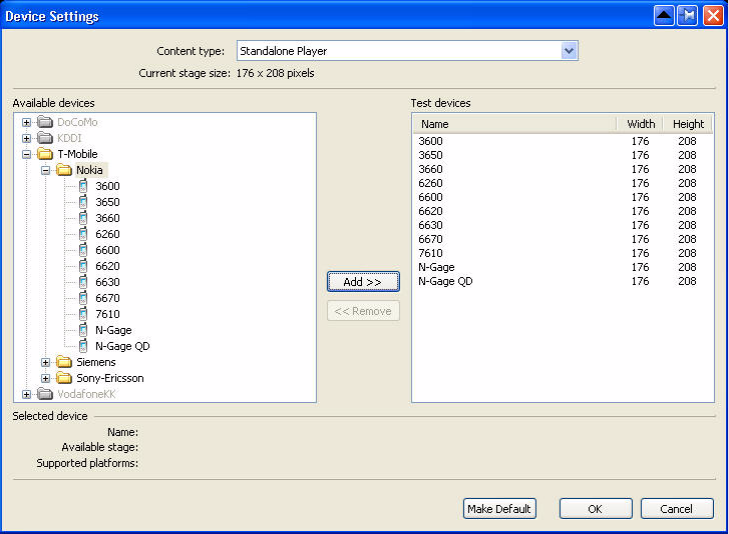Click the Make Default button

click(500, 509)
